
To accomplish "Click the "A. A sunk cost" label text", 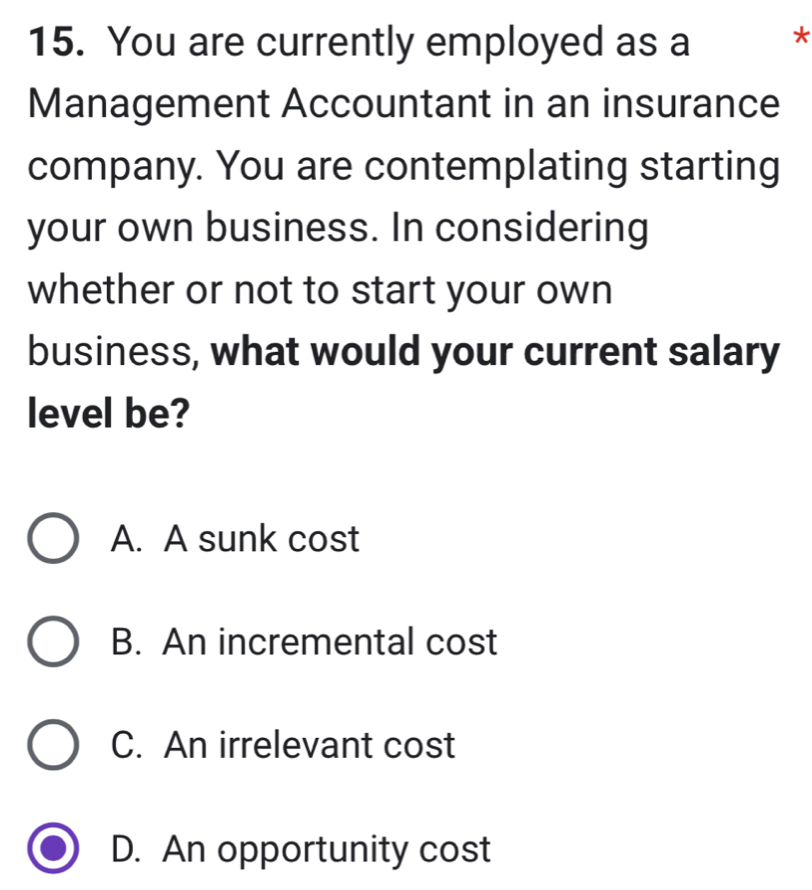I will [x=236, y=540].
